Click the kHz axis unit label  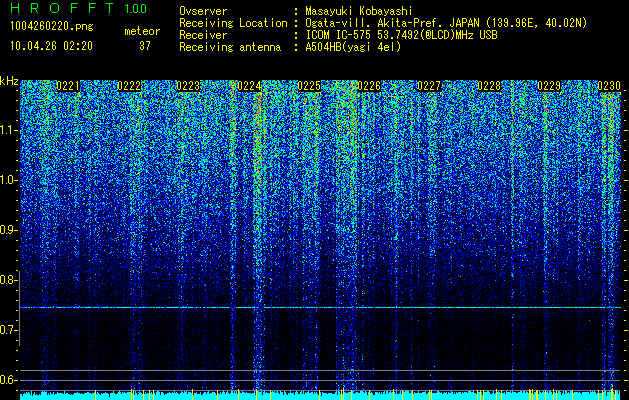(9, 81)
